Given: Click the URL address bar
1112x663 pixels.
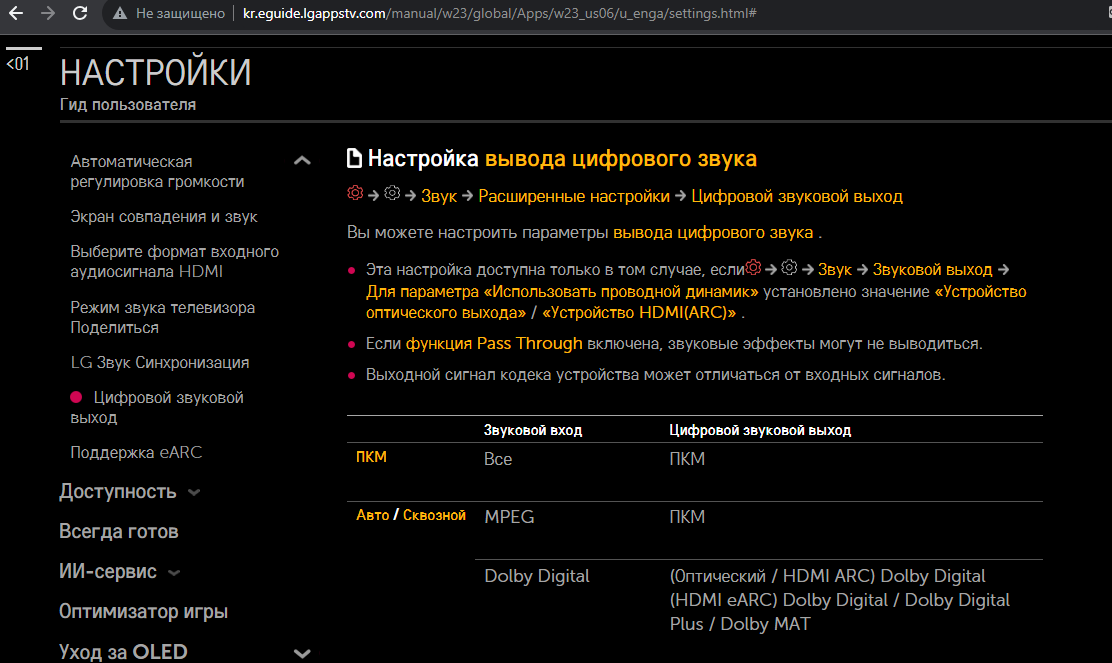Looking at the screenshot, I should point(500,14).
